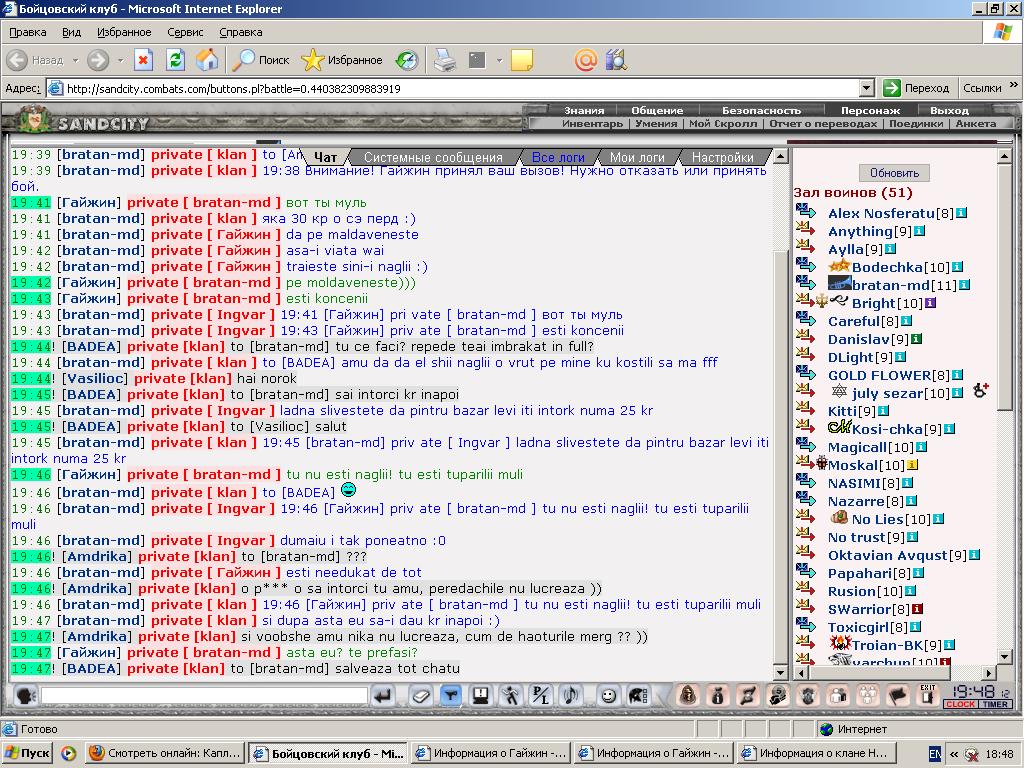
Task: Open the Правка menu
Action: click(x=27, y=32)
